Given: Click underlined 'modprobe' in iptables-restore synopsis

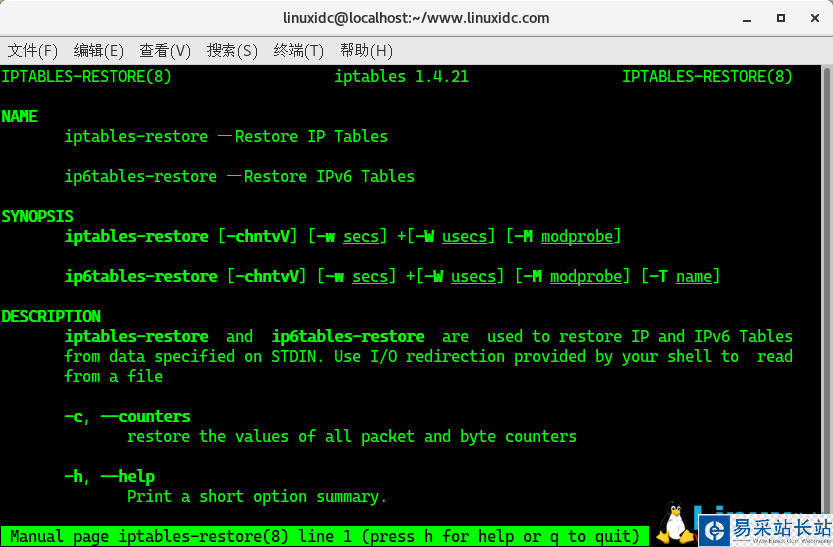Looking at the screenshot, I should pos(577,236).
